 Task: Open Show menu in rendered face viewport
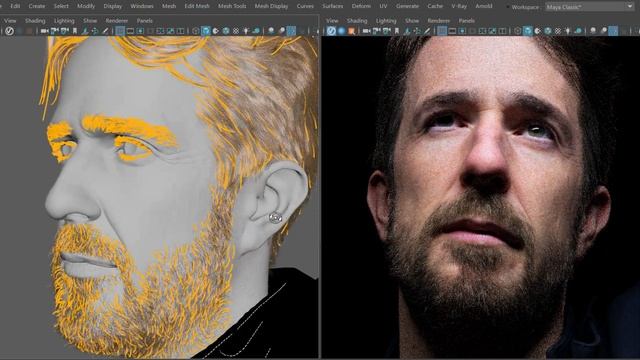pyautogui.click(x=412, y=20)
